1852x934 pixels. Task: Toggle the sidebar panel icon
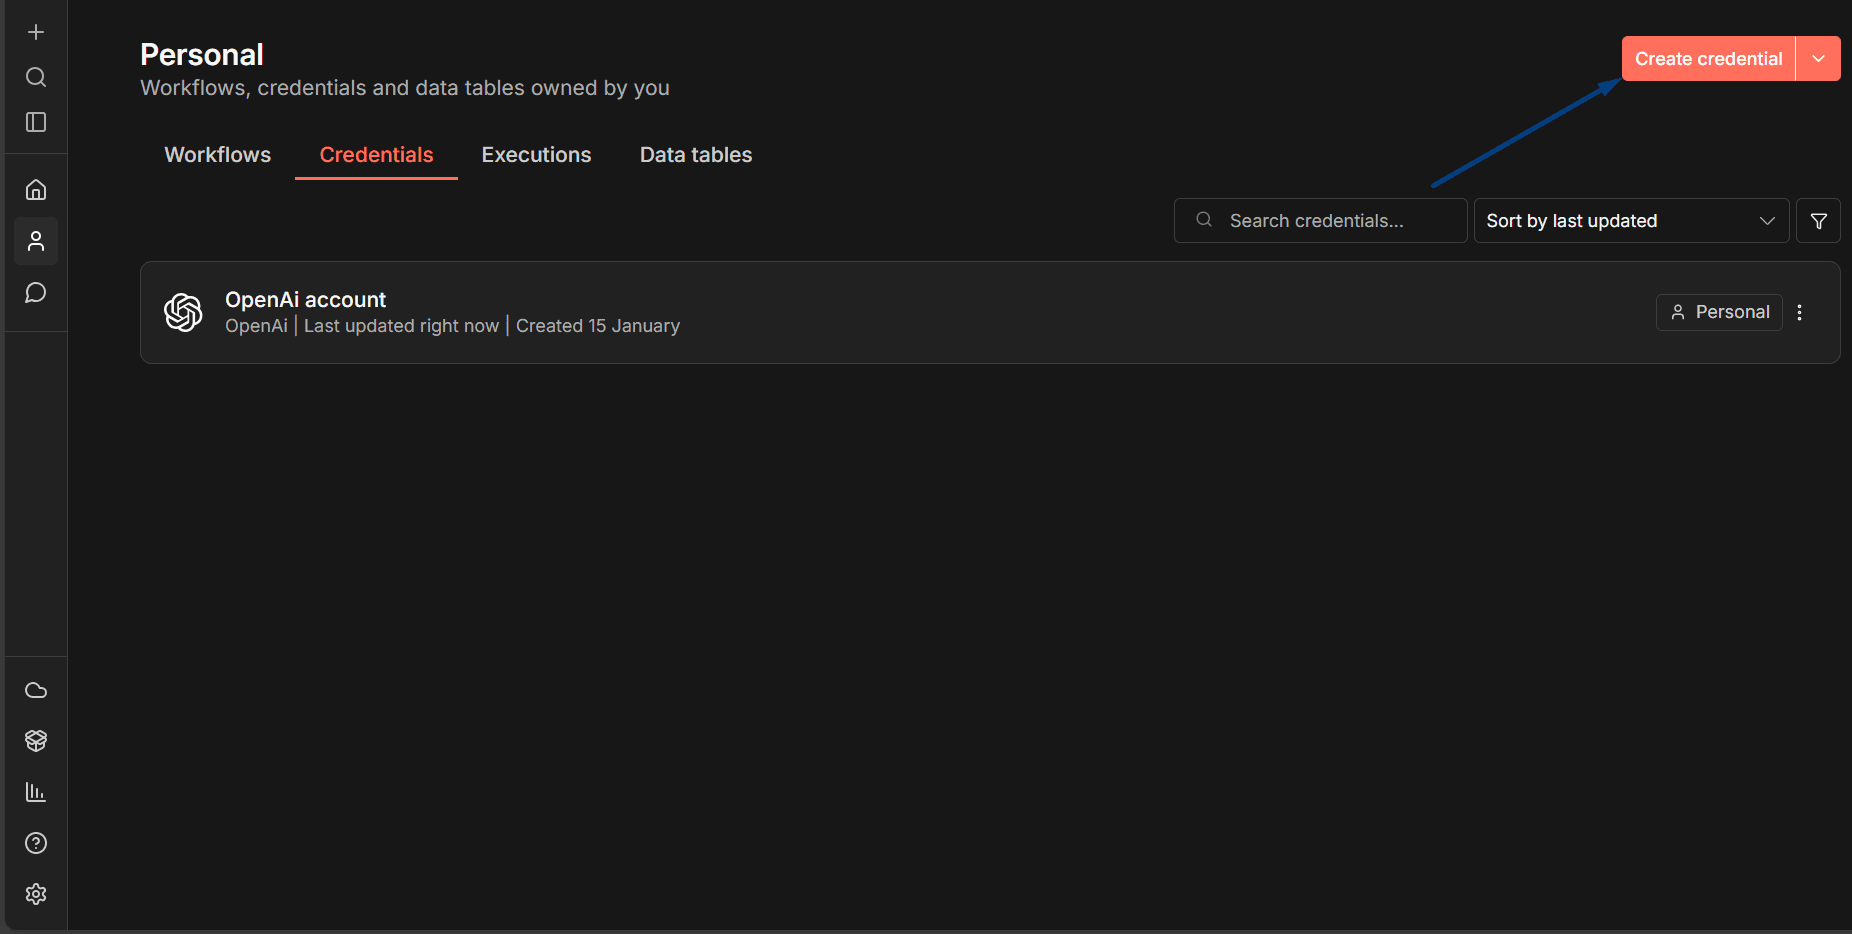coord(36,122)
